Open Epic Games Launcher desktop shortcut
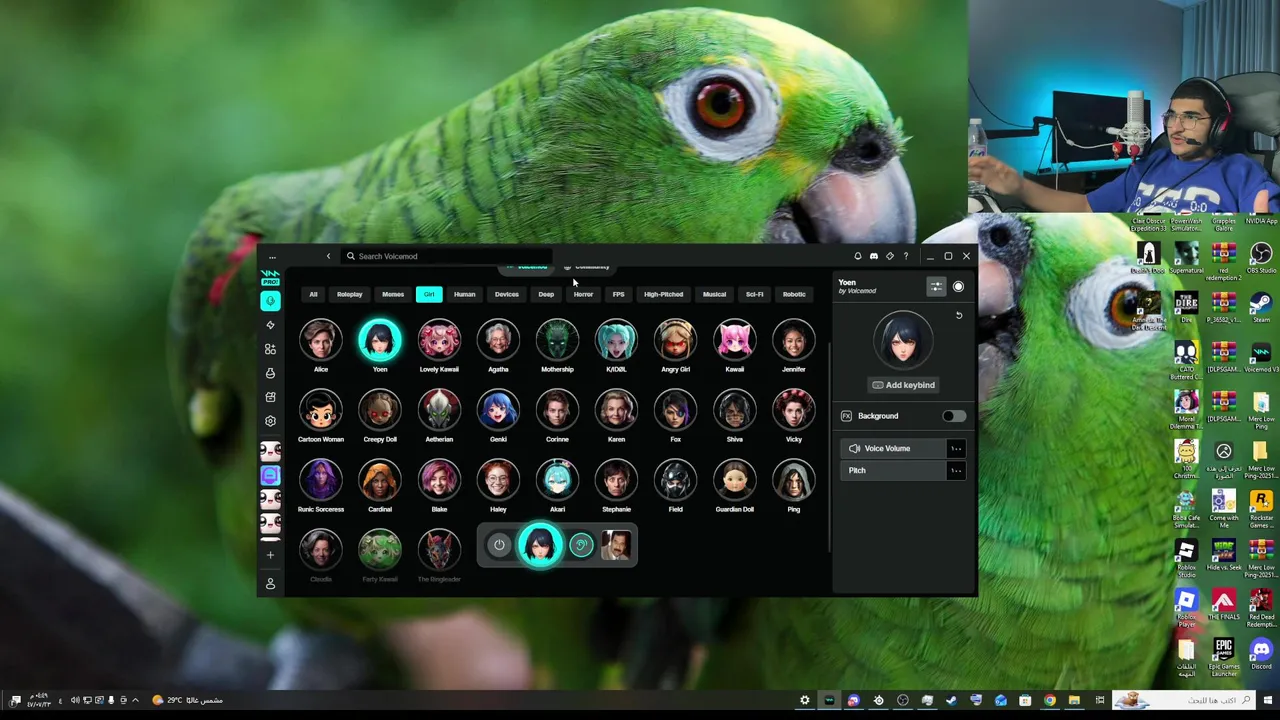1280x720 pixels. [x=1223, y=657]
